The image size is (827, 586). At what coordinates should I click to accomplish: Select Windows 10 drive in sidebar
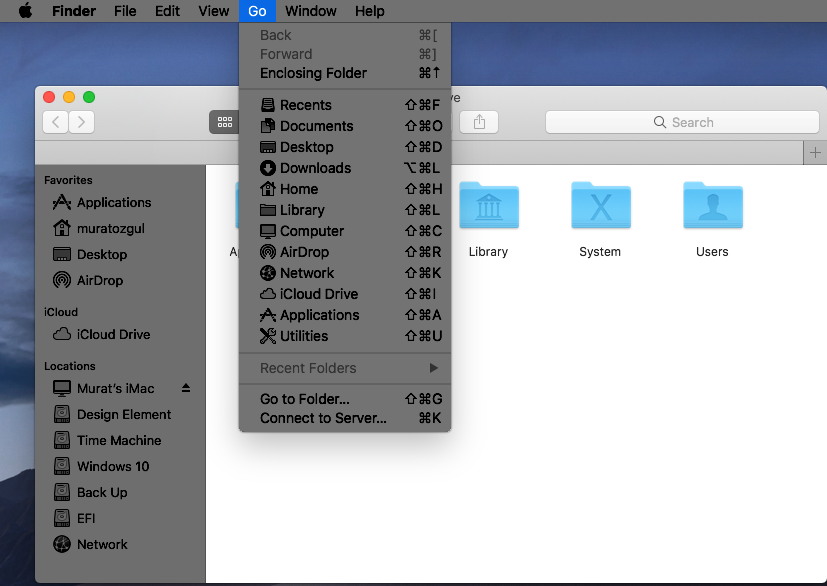pyautogui.click(x=120, y=466)
